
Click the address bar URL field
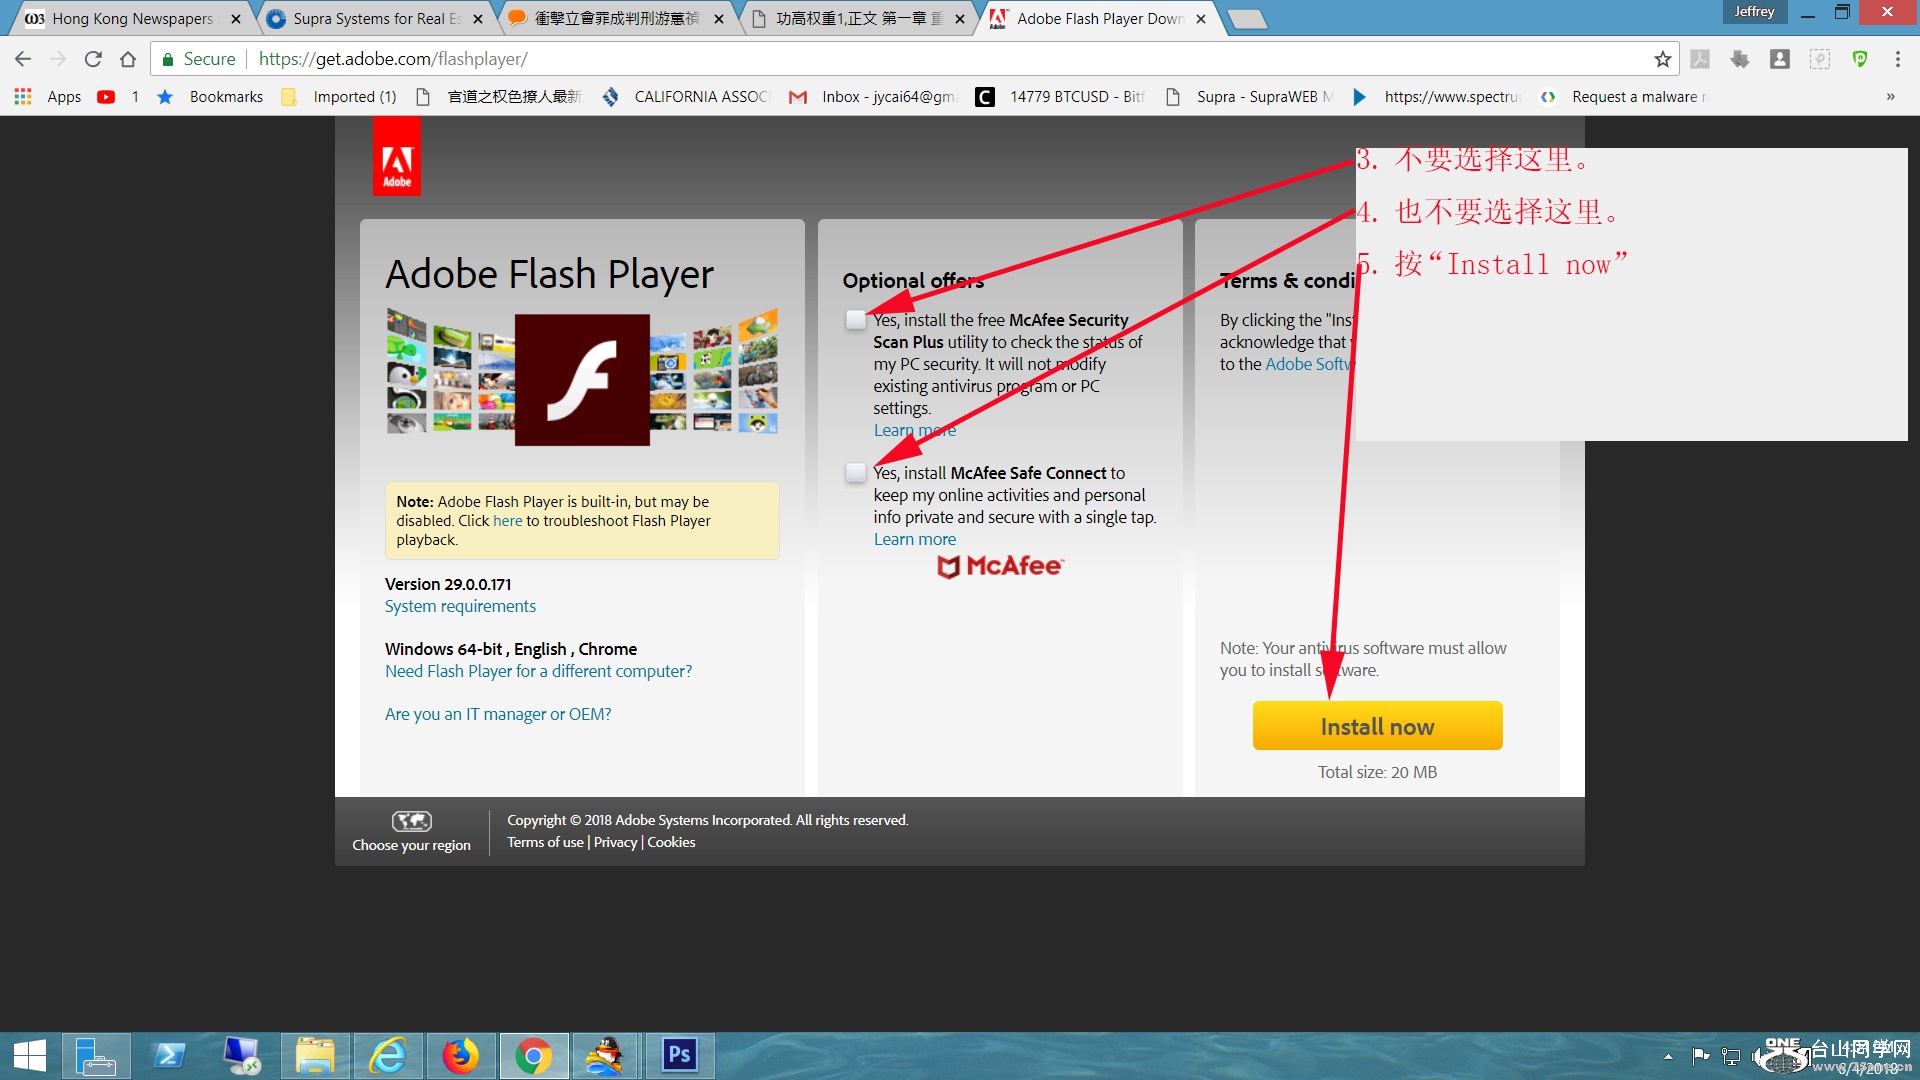900,59
